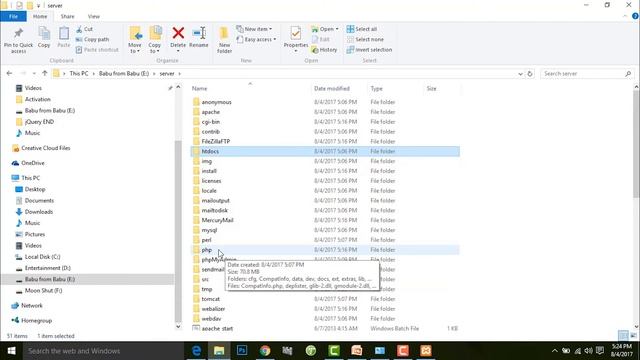The width and height of the screenshot is (640, 360).
Task: Select the webalizer folder
Action: tap(213, 309)
